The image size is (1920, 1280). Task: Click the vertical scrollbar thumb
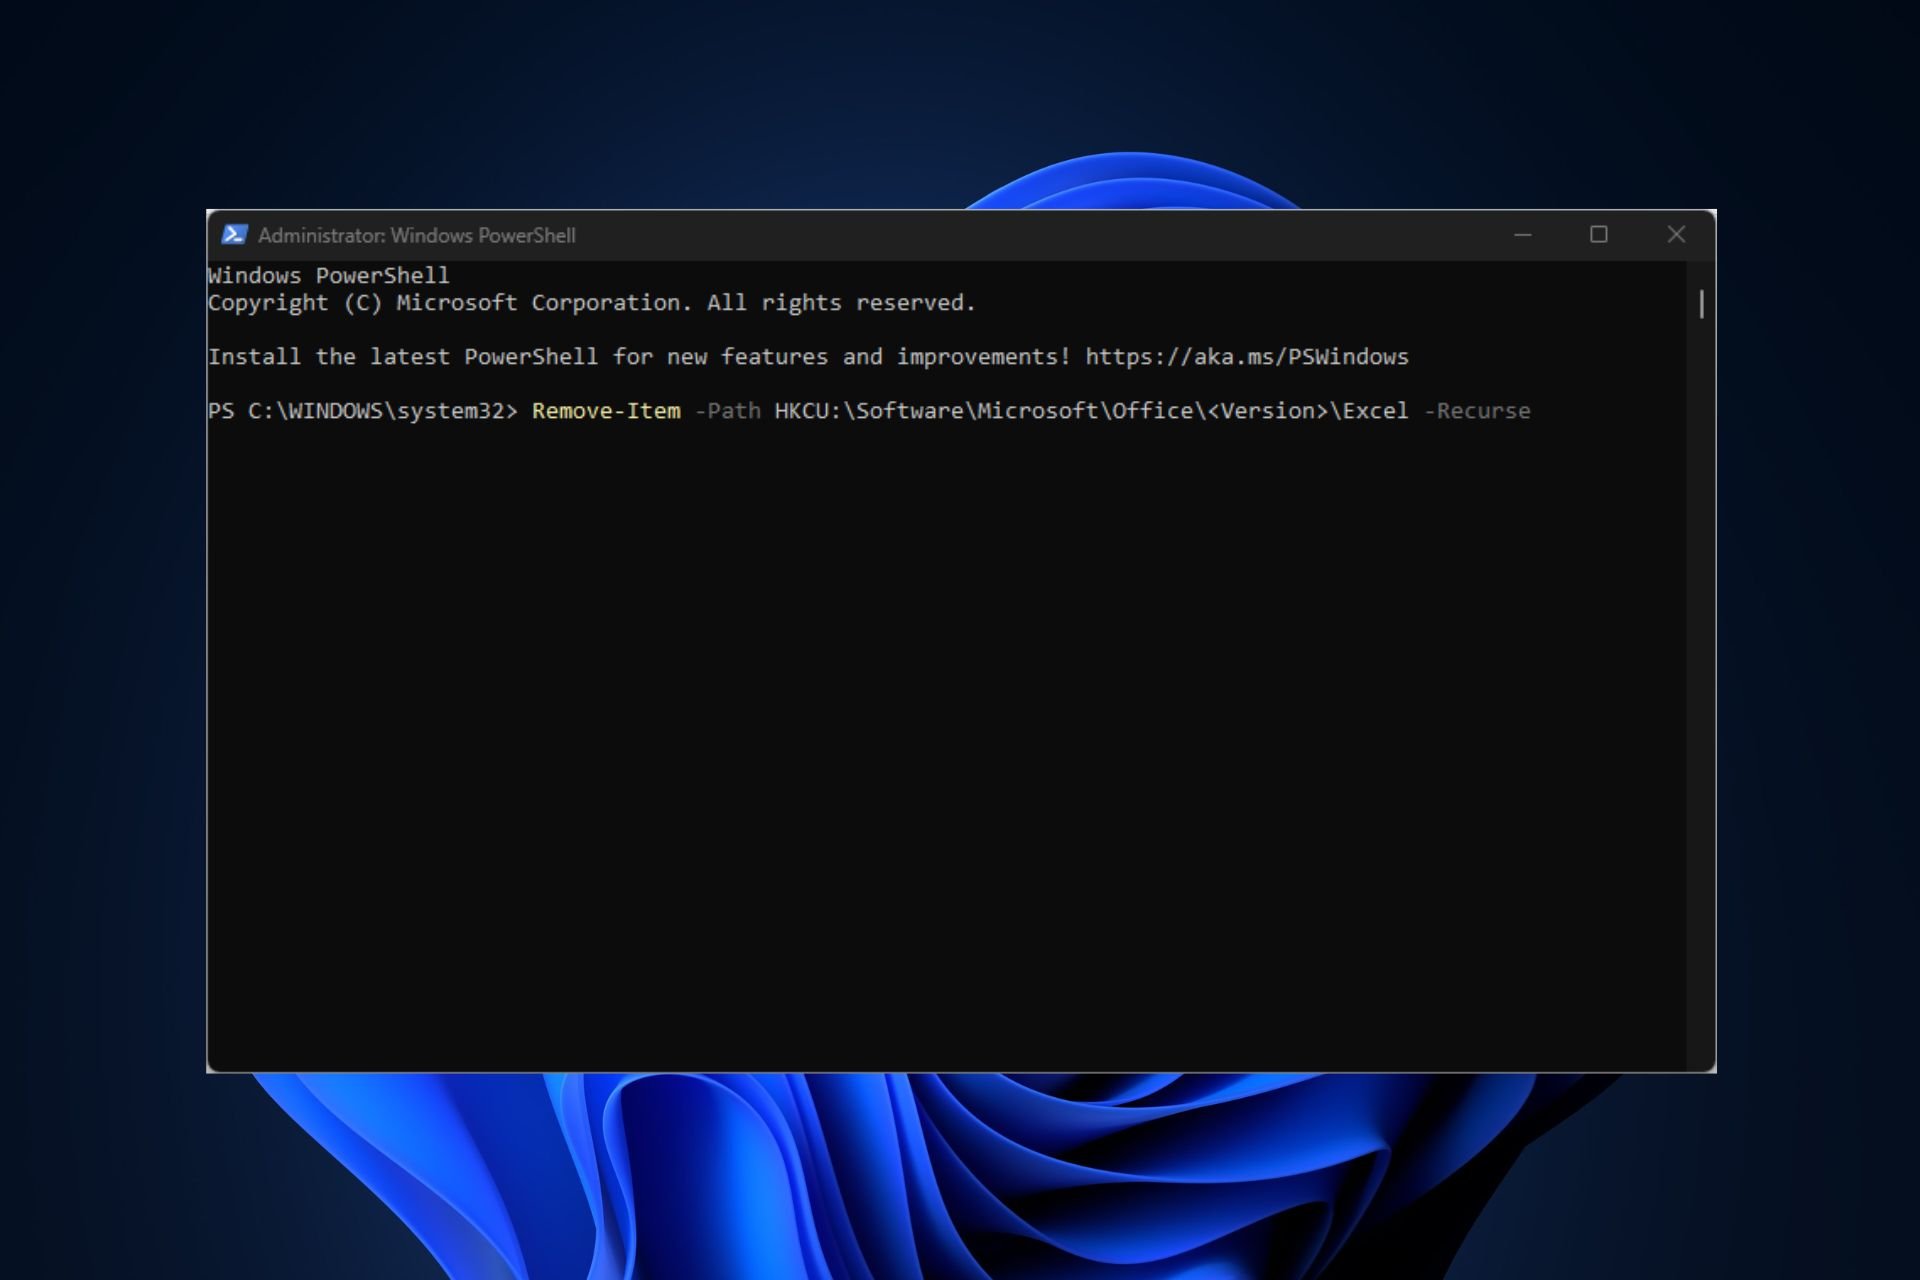coord(1702,304)
